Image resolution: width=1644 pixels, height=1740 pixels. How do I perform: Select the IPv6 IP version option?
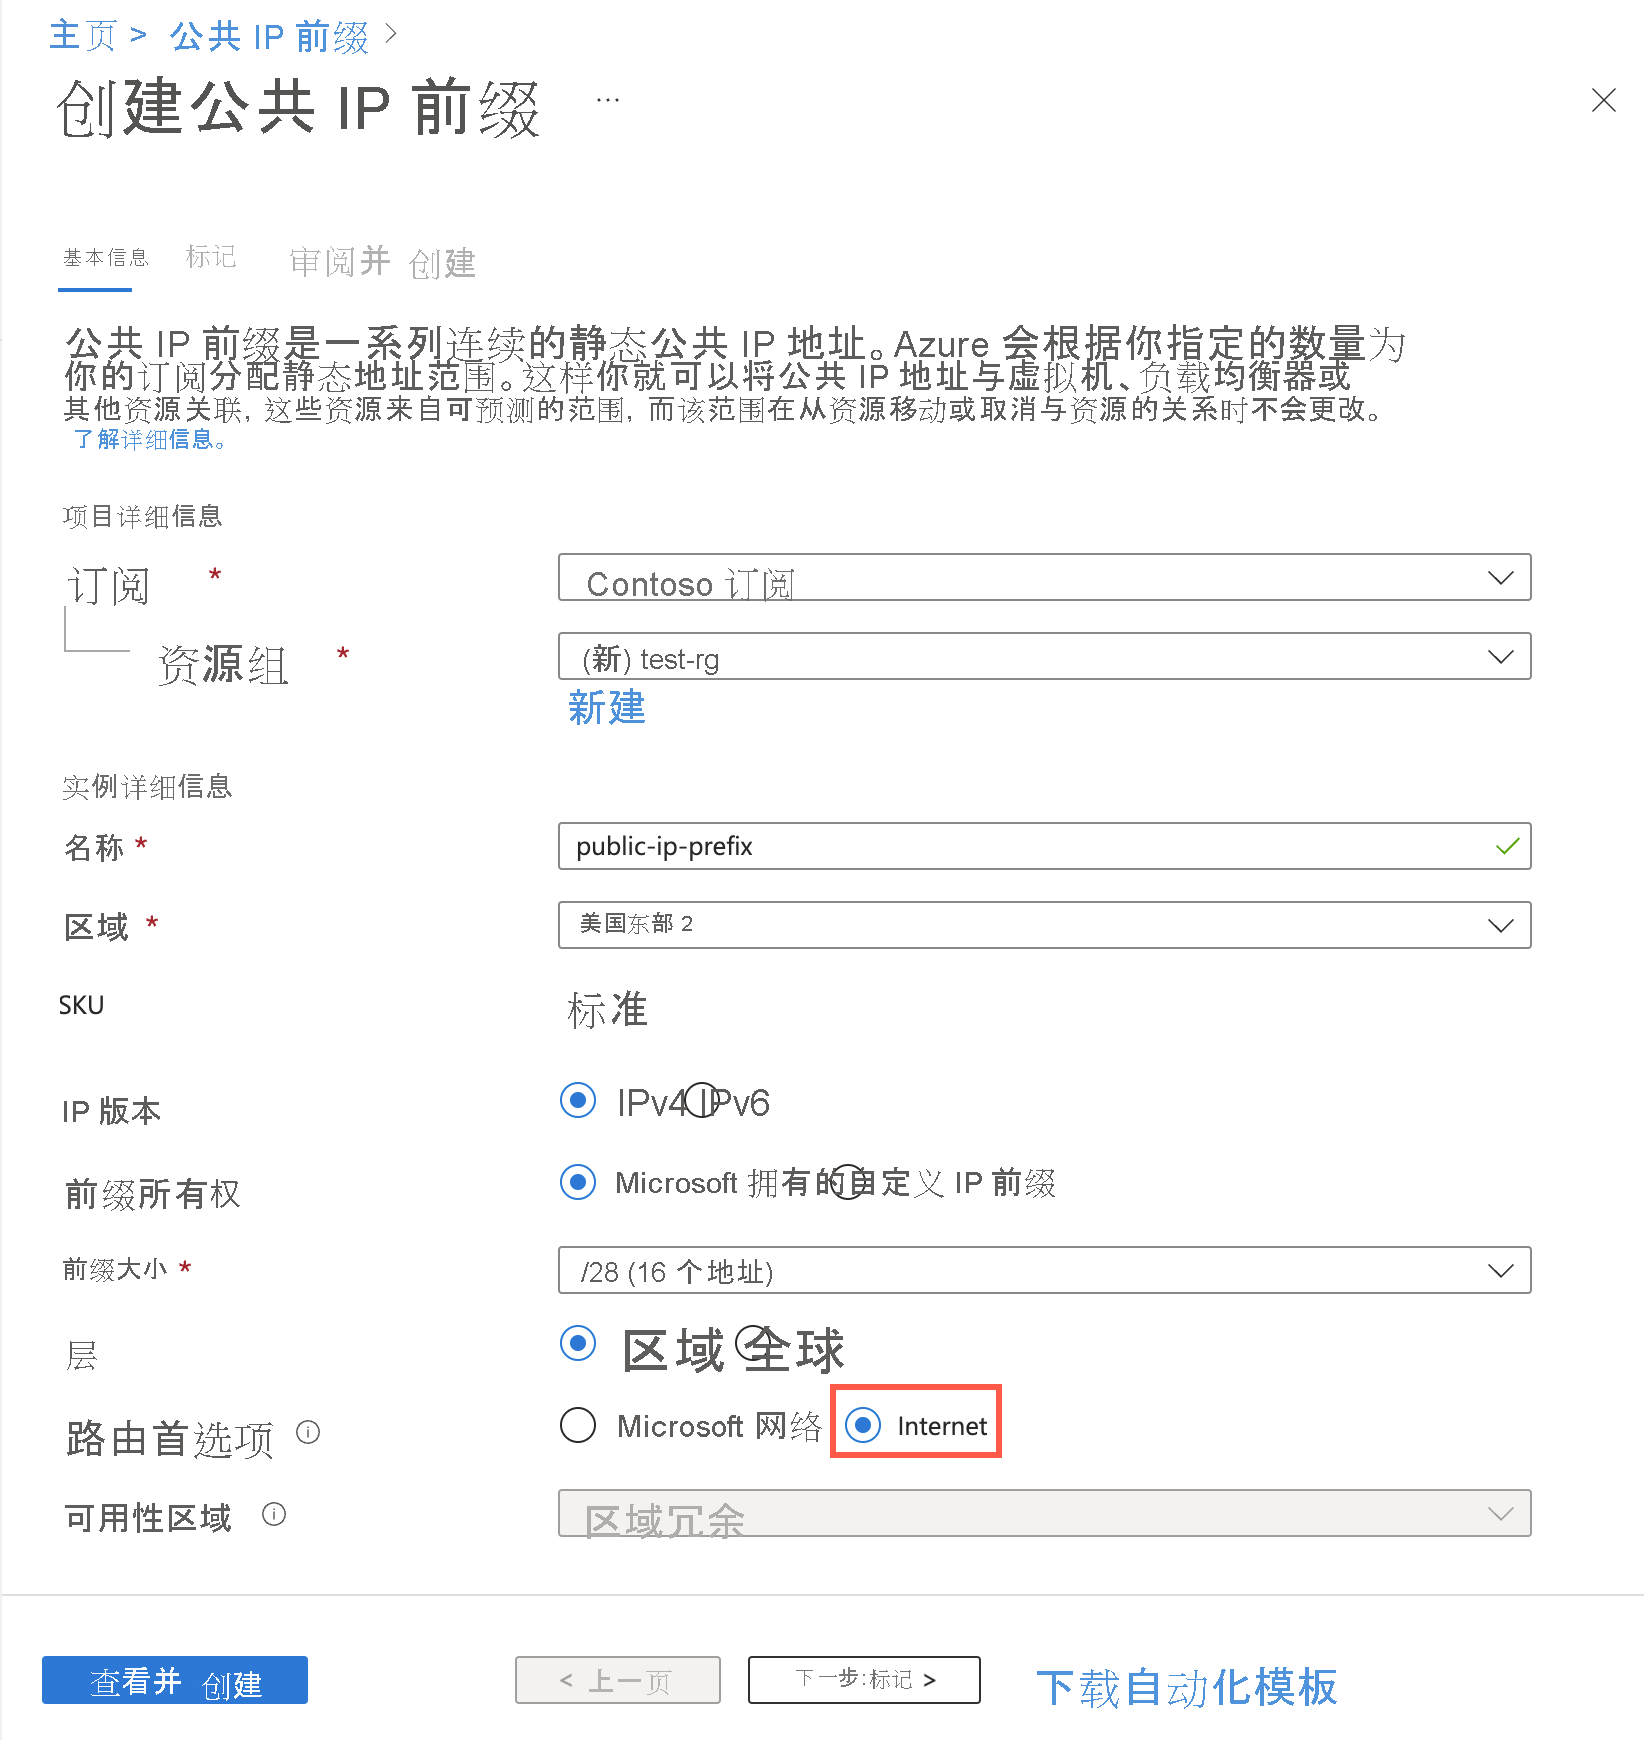(x=703, y=1101)
